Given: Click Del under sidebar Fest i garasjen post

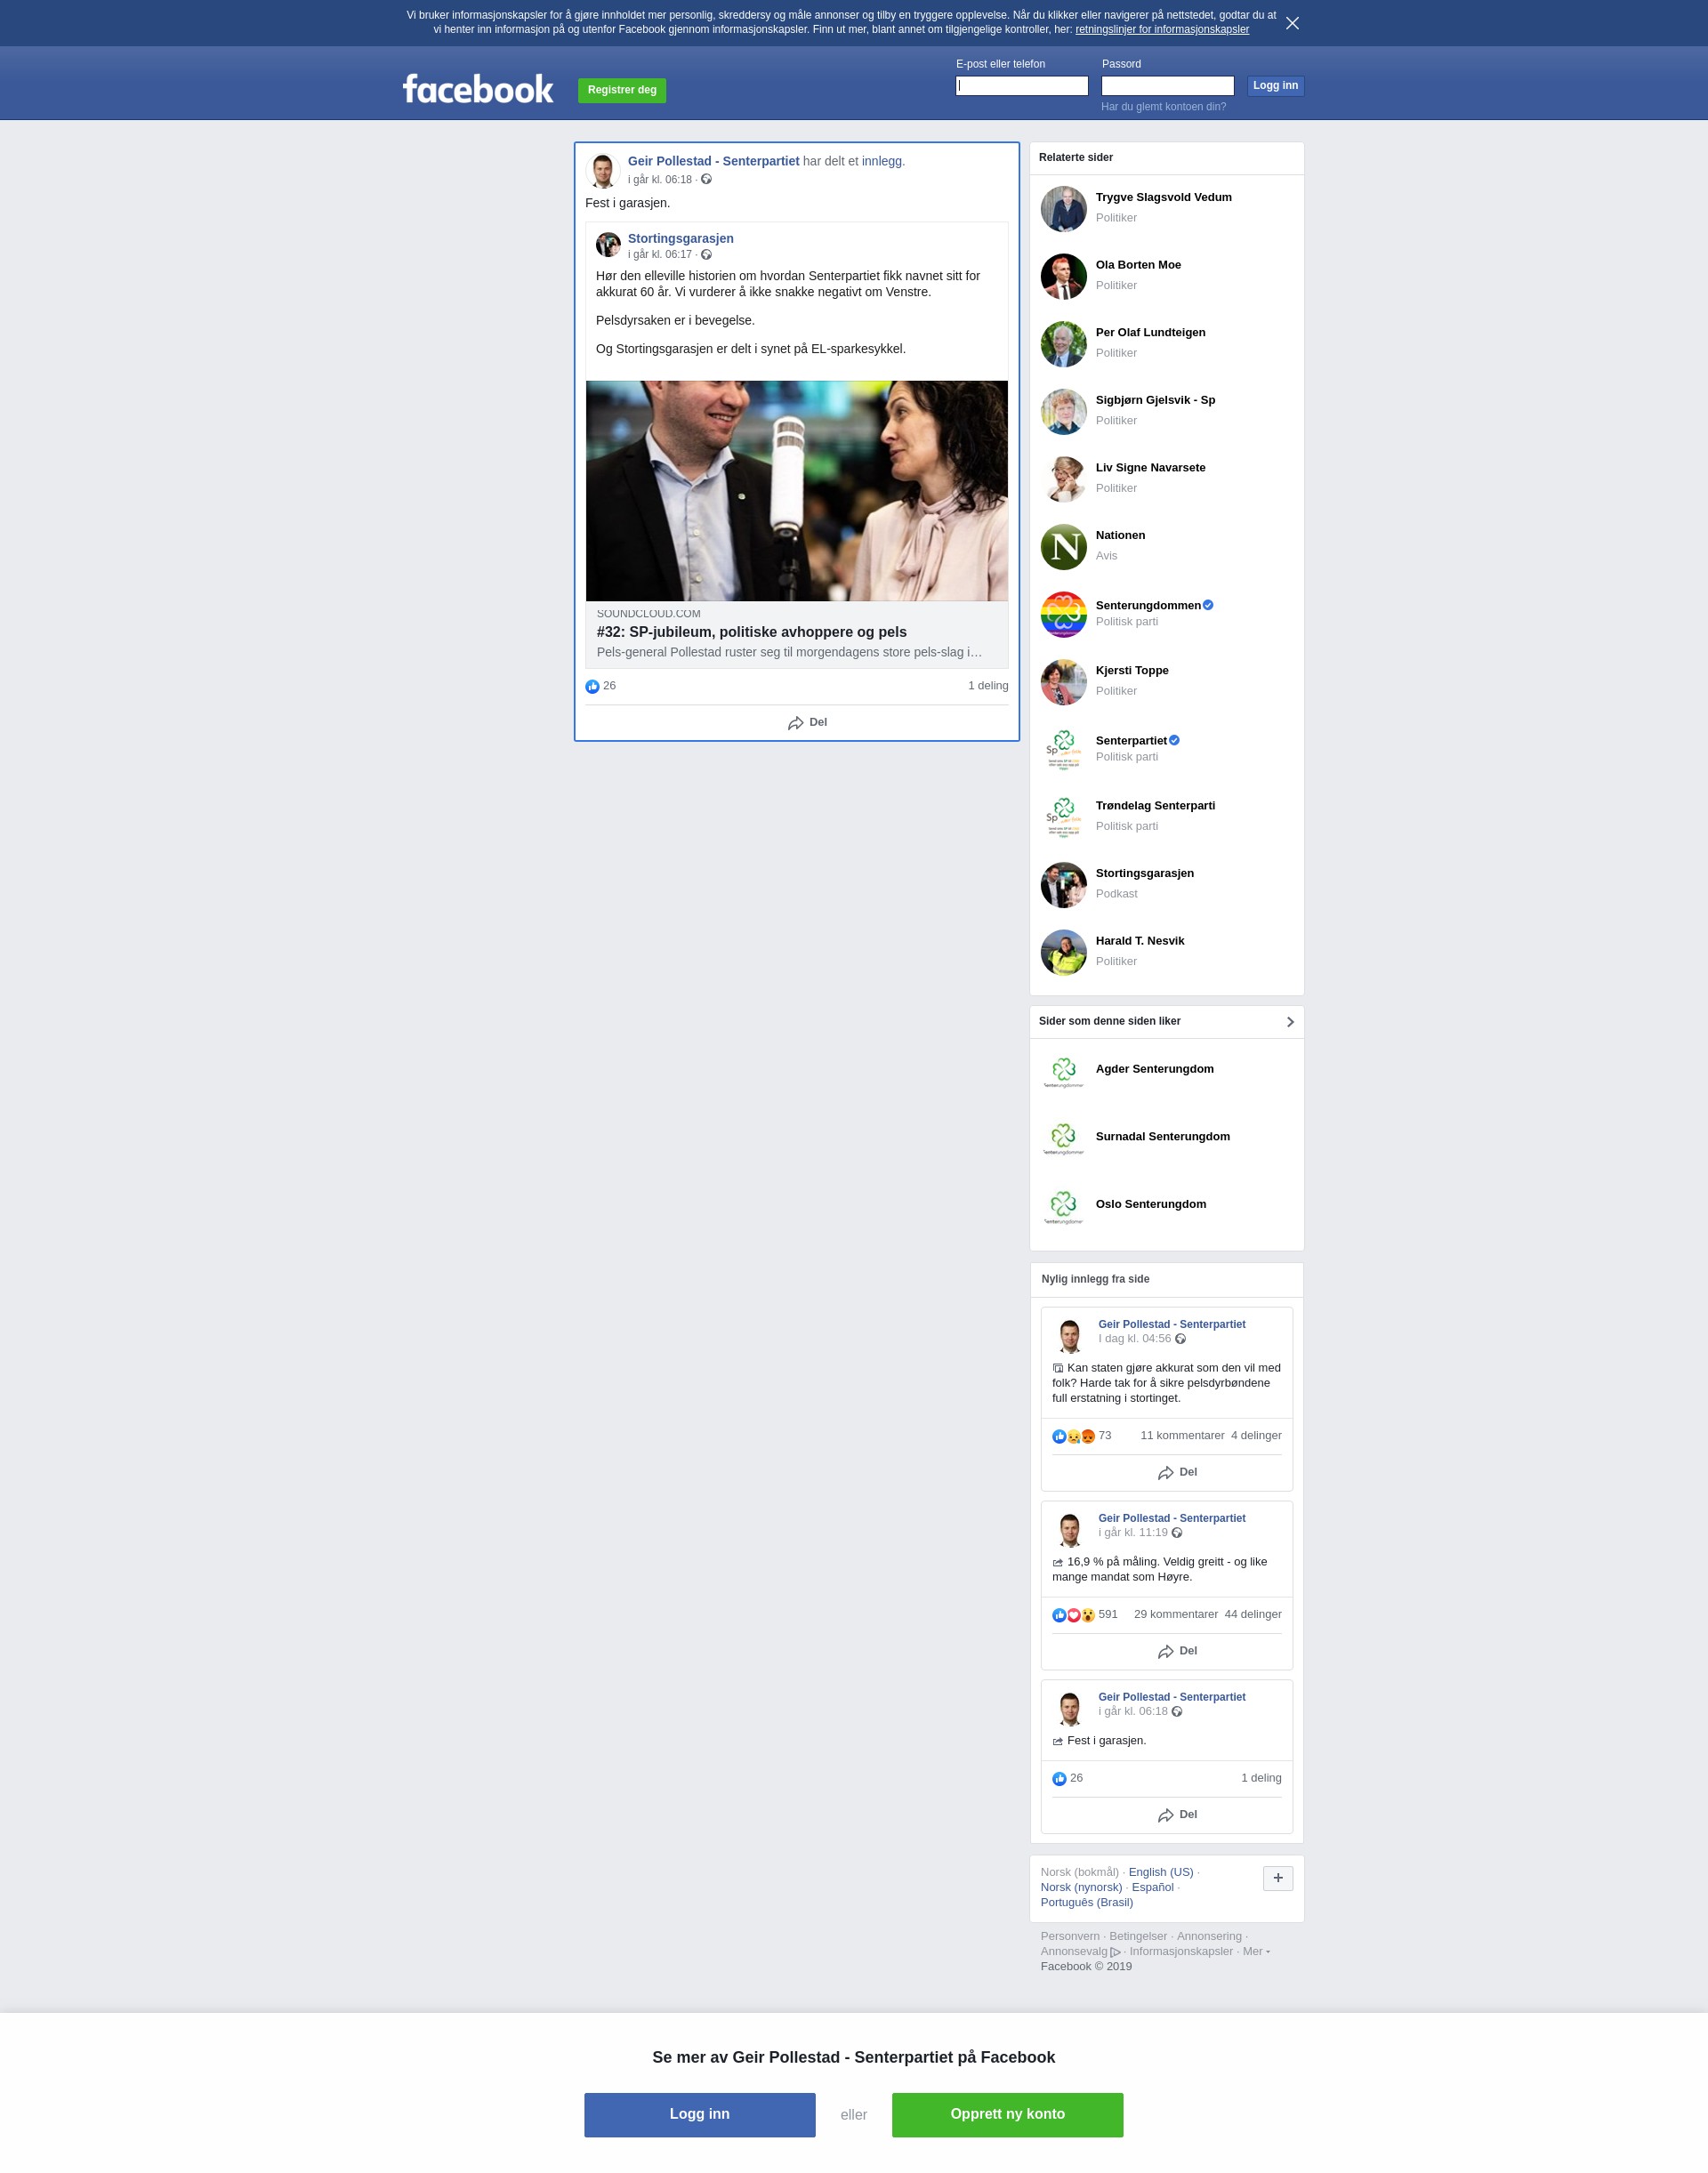Looking at the screenshot, I should (1177, 1815).
